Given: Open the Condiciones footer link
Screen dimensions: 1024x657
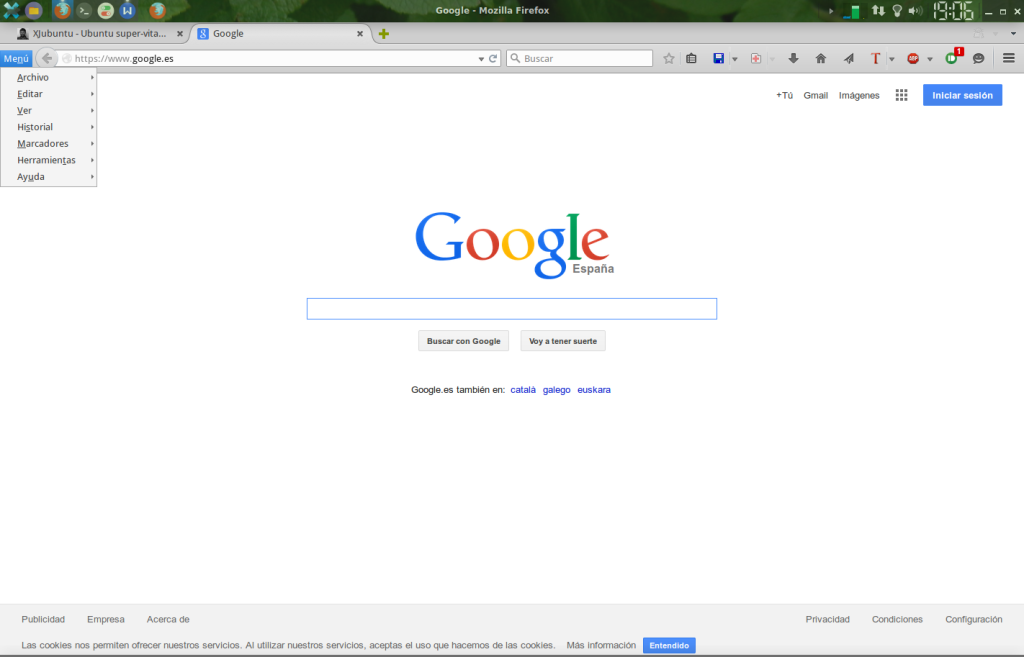Looking at the screenshot, I should pyautogui.click(x=897, y=619).
